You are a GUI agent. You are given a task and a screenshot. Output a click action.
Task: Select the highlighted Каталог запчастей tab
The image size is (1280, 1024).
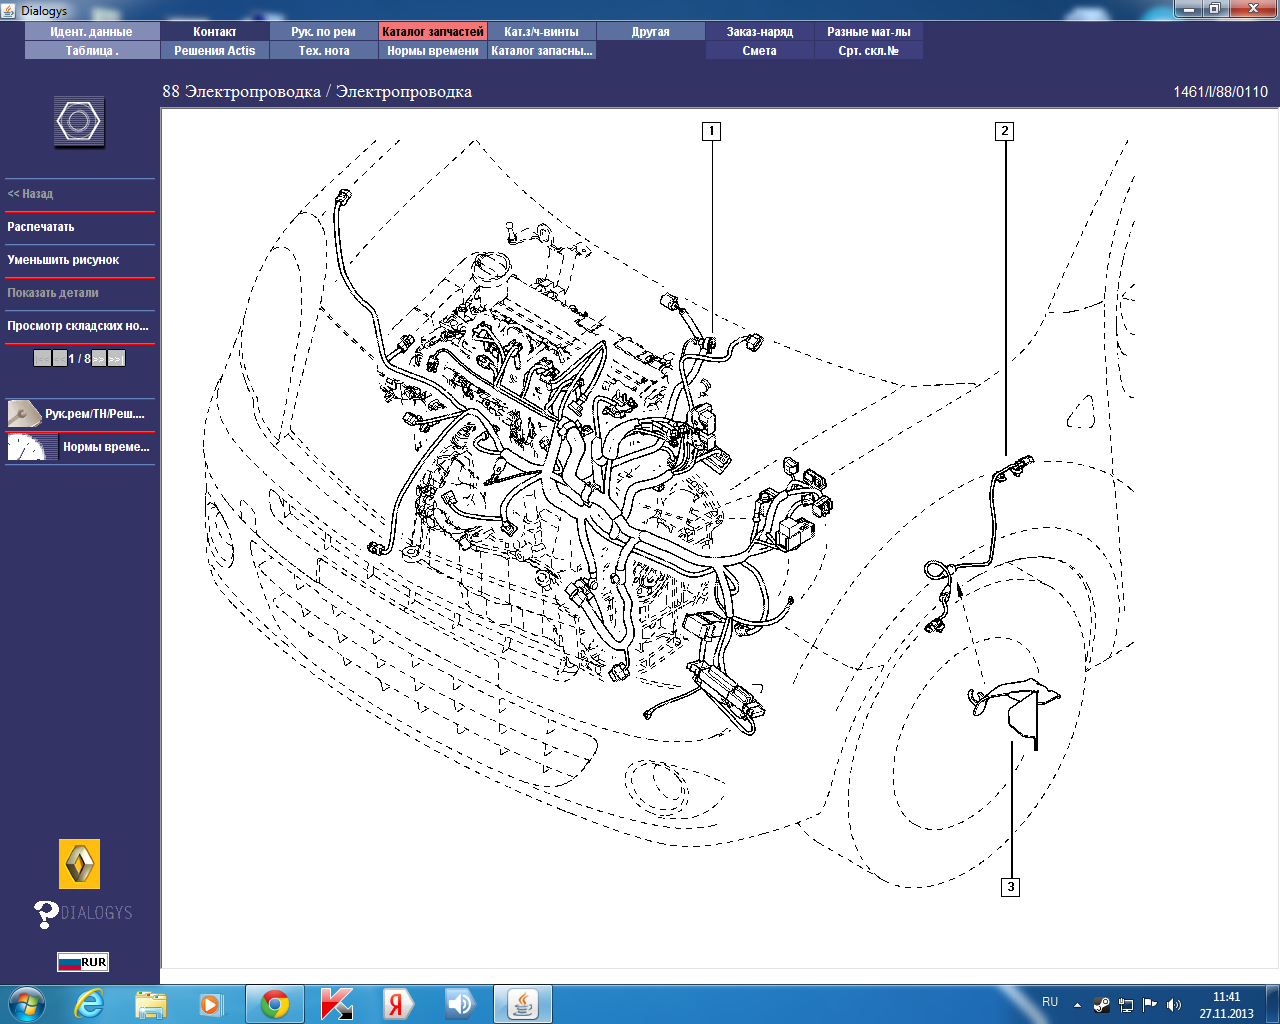tap(433, 32)
